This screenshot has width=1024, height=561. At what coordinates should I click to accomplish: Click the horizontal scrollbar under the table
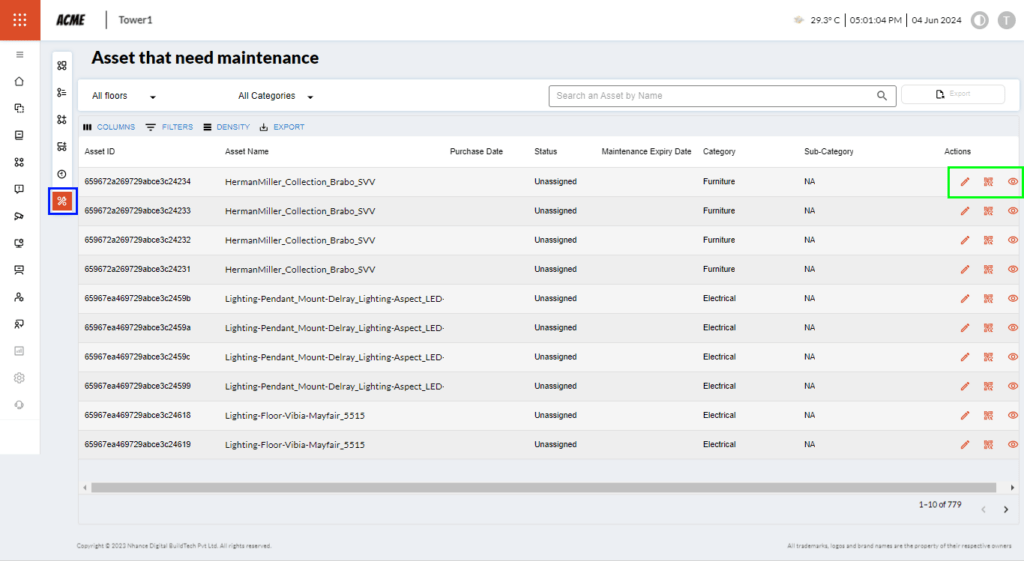540,487
